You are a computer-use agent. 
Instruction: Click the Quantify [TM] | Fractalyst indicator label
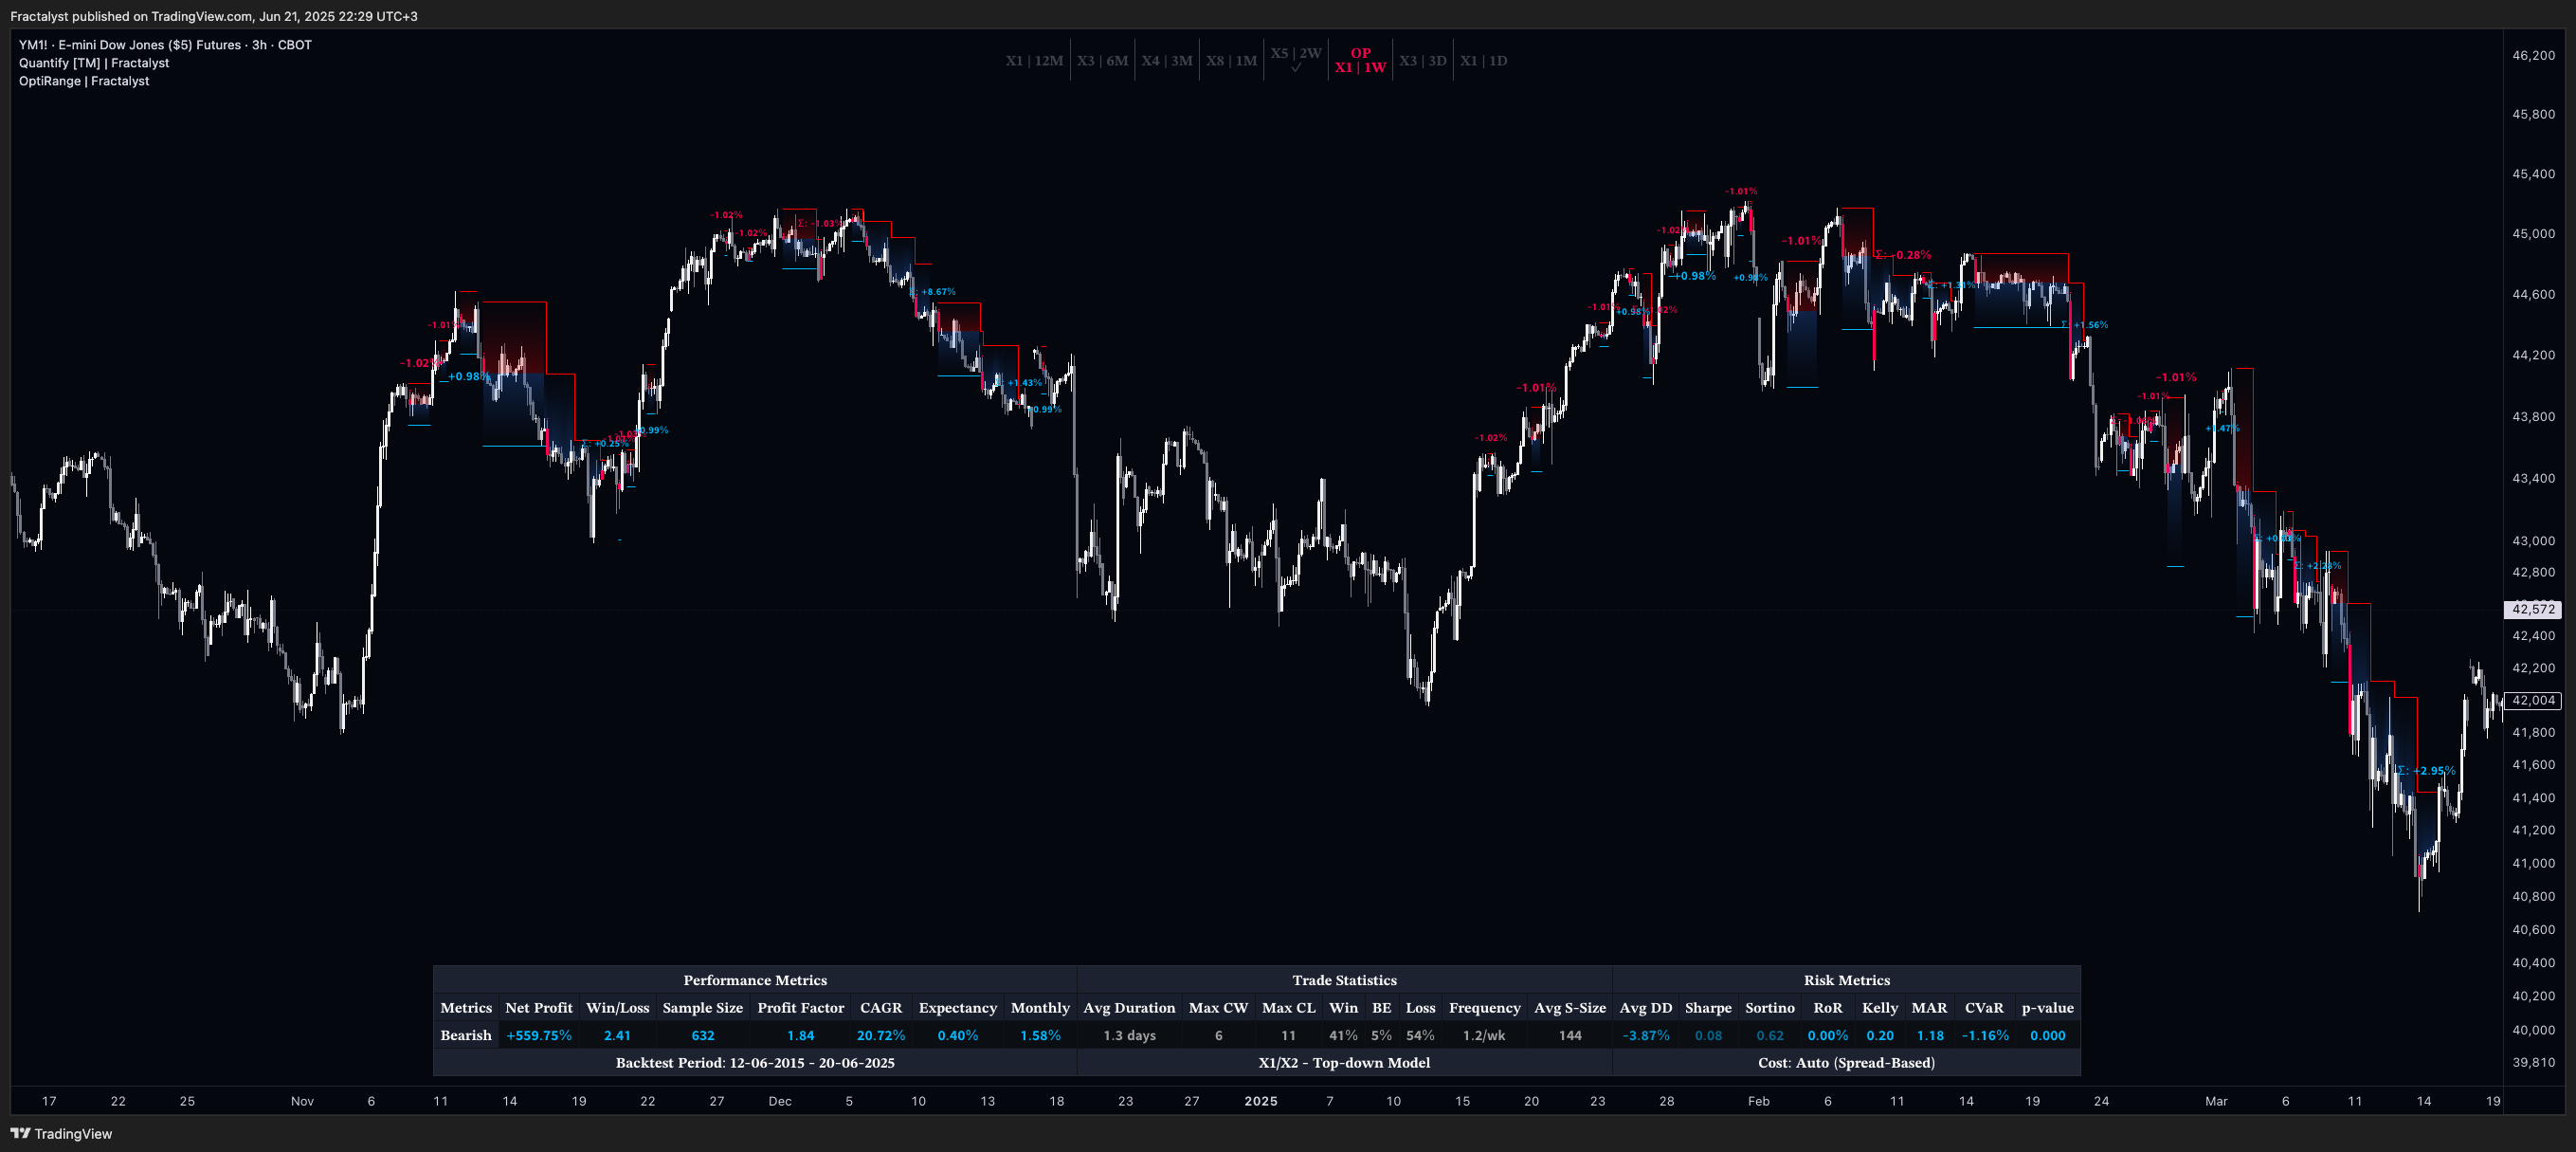pyautogui.click(x=94, y=63)
